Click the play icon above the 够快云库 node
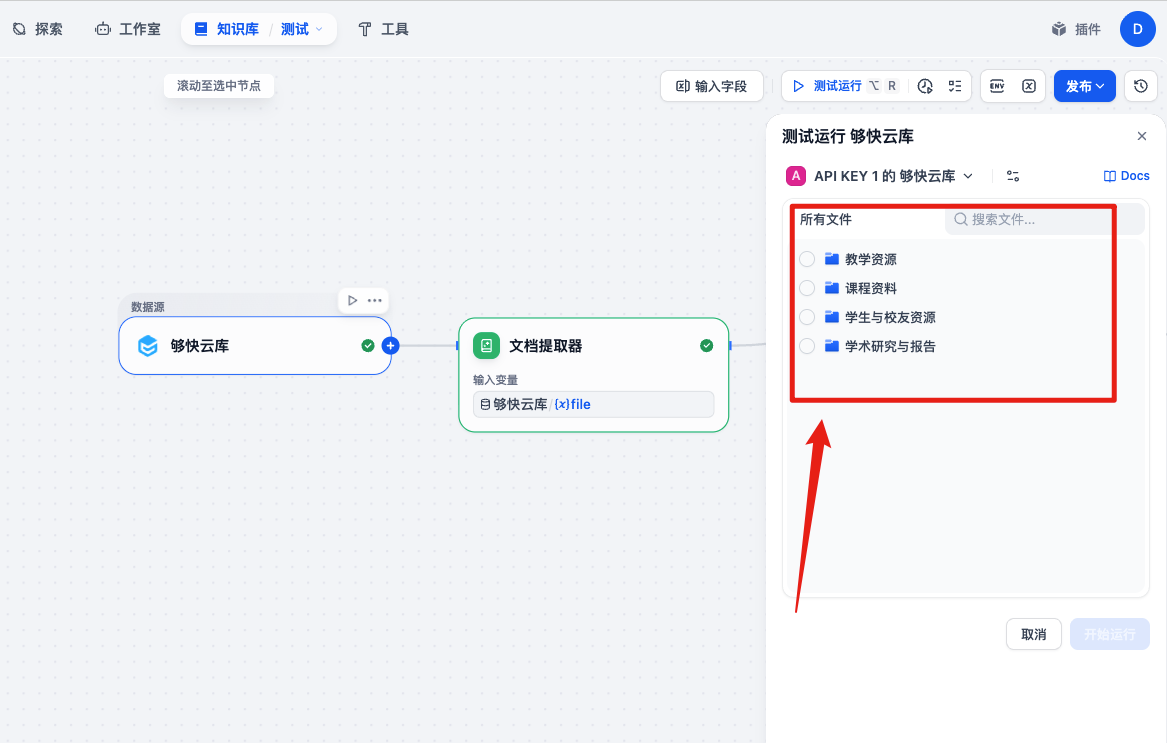1167x743 pixels. (x=352, y=300)
